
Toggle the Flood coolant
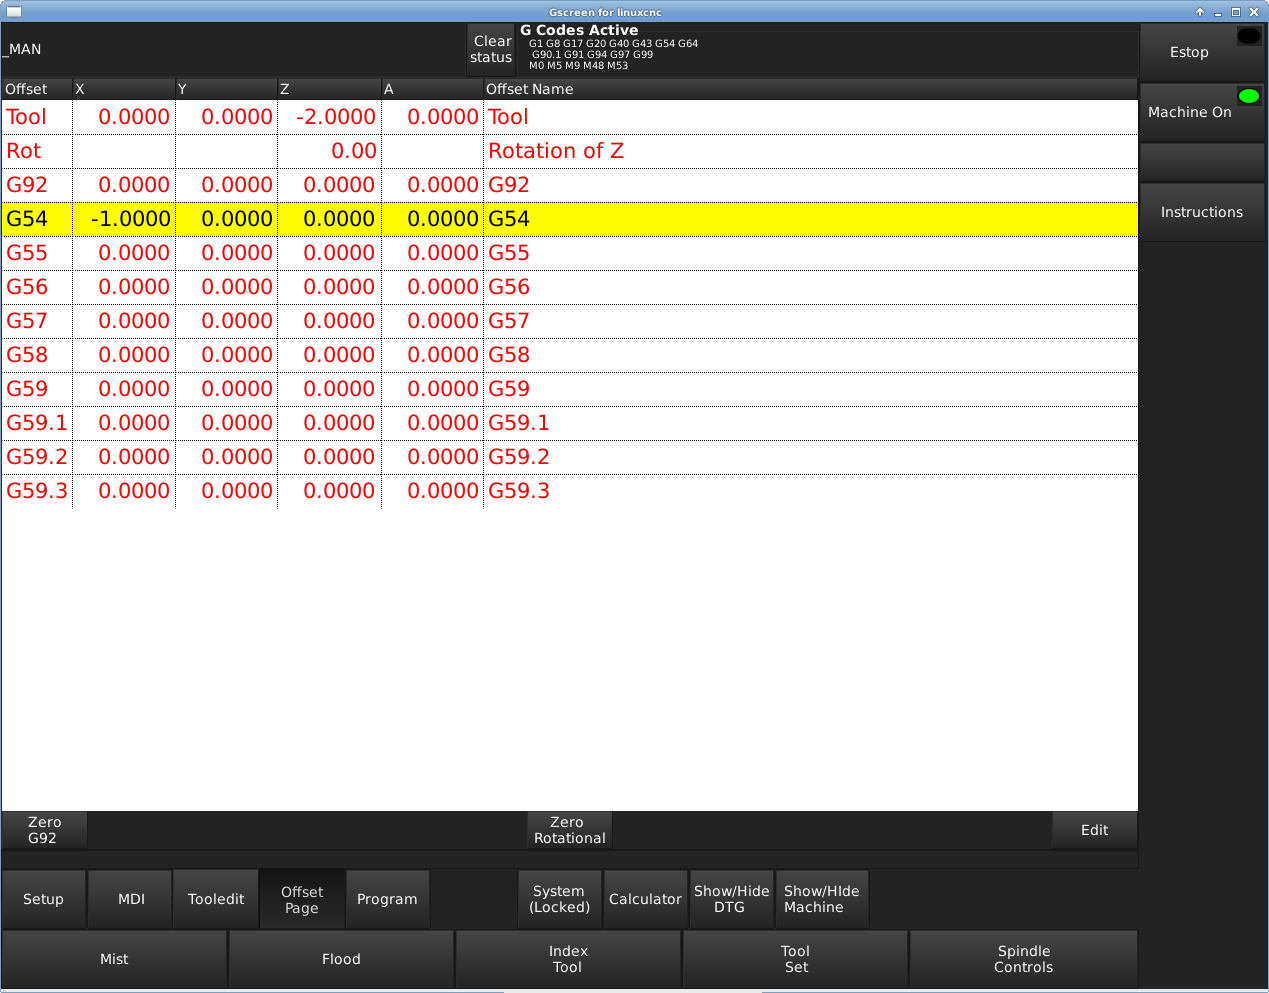(341, 959)
